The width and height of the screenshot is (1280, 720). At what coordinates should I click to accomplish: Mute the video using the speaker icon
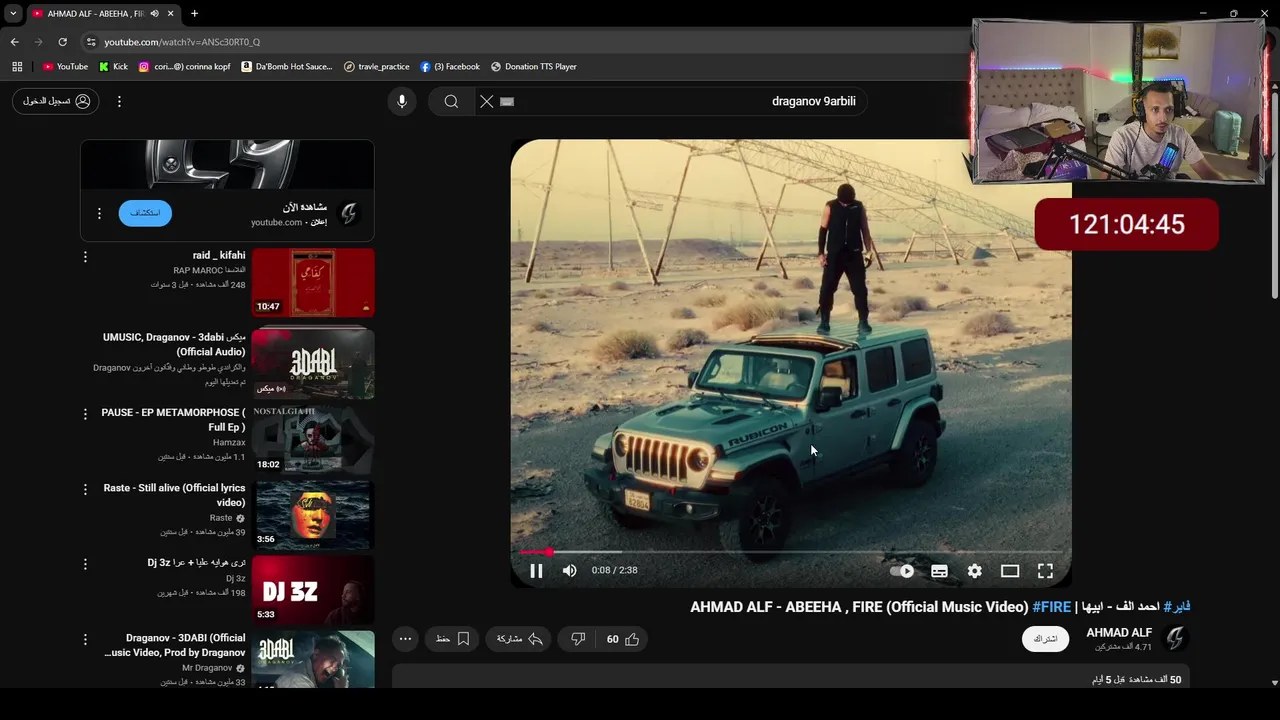pyautogui.click(x=570, y=571)
